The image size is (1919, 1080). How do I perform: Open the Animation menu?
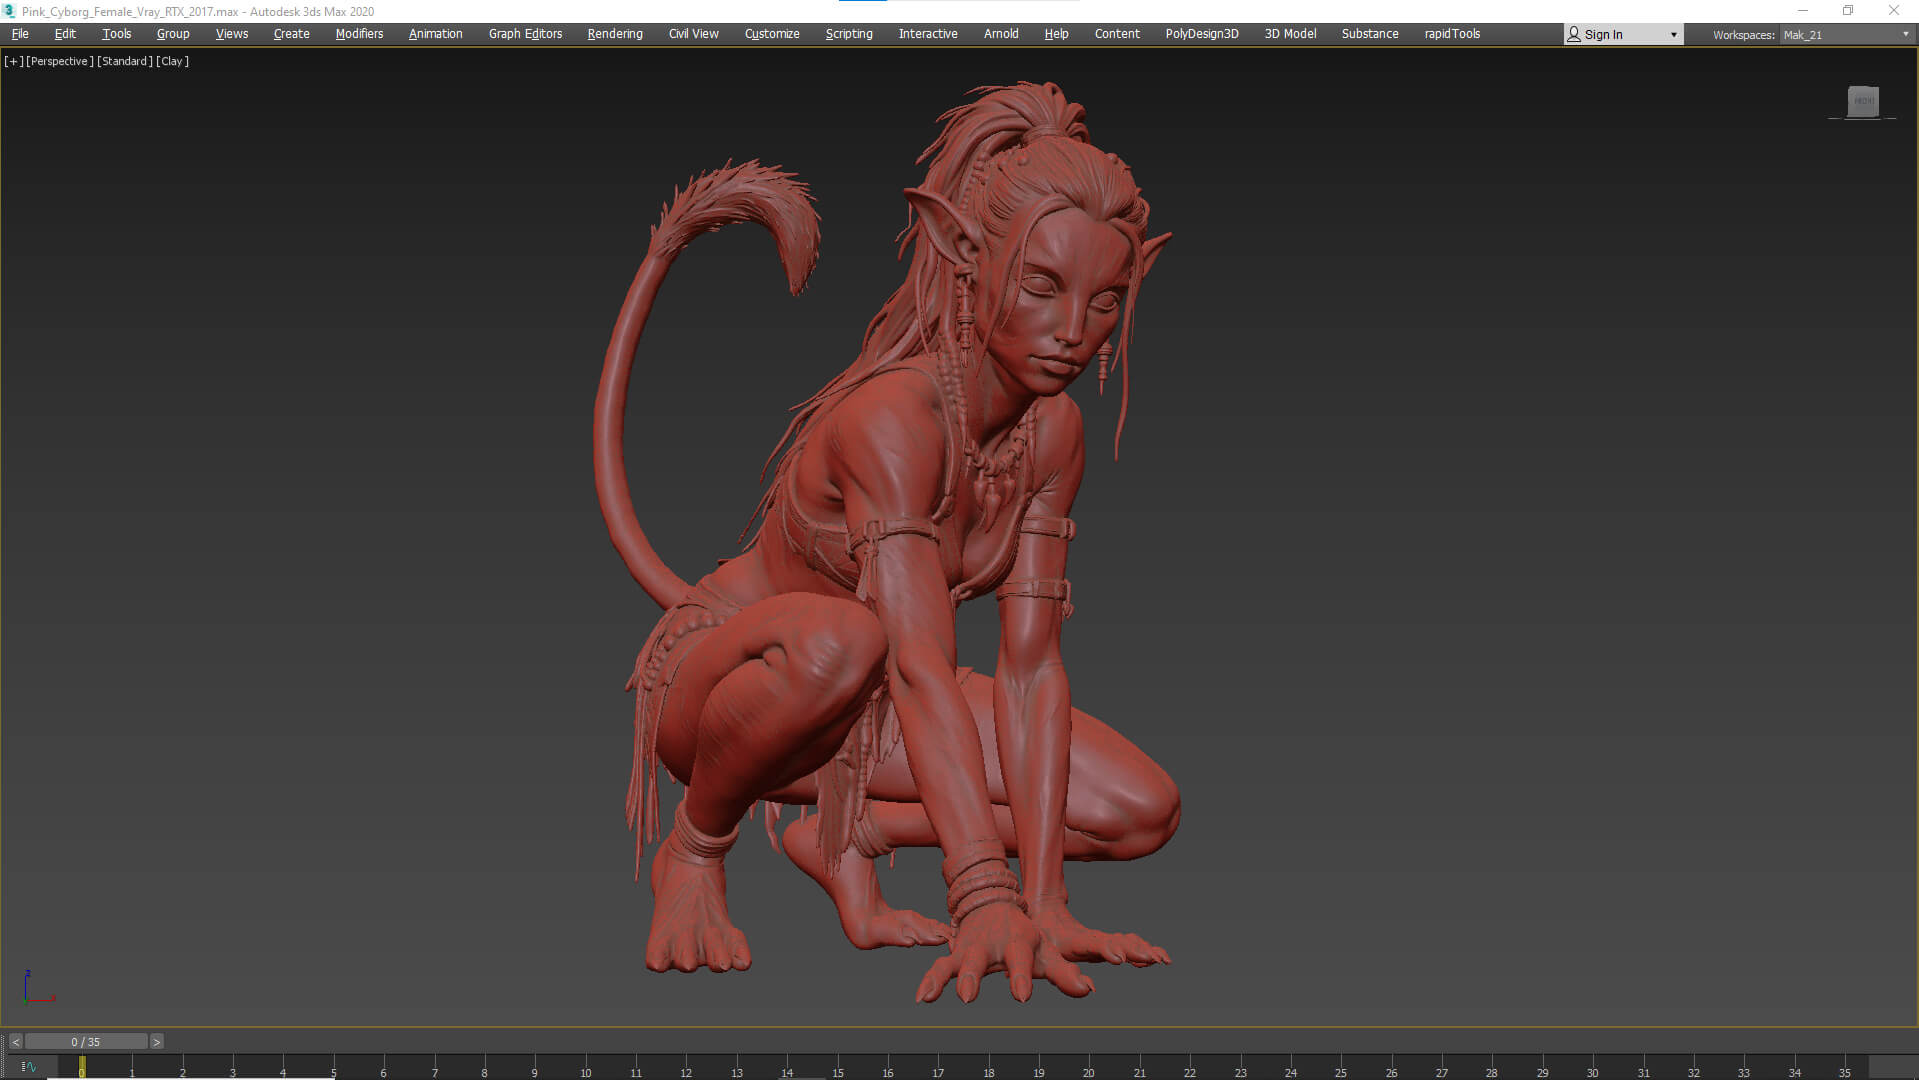436,34
